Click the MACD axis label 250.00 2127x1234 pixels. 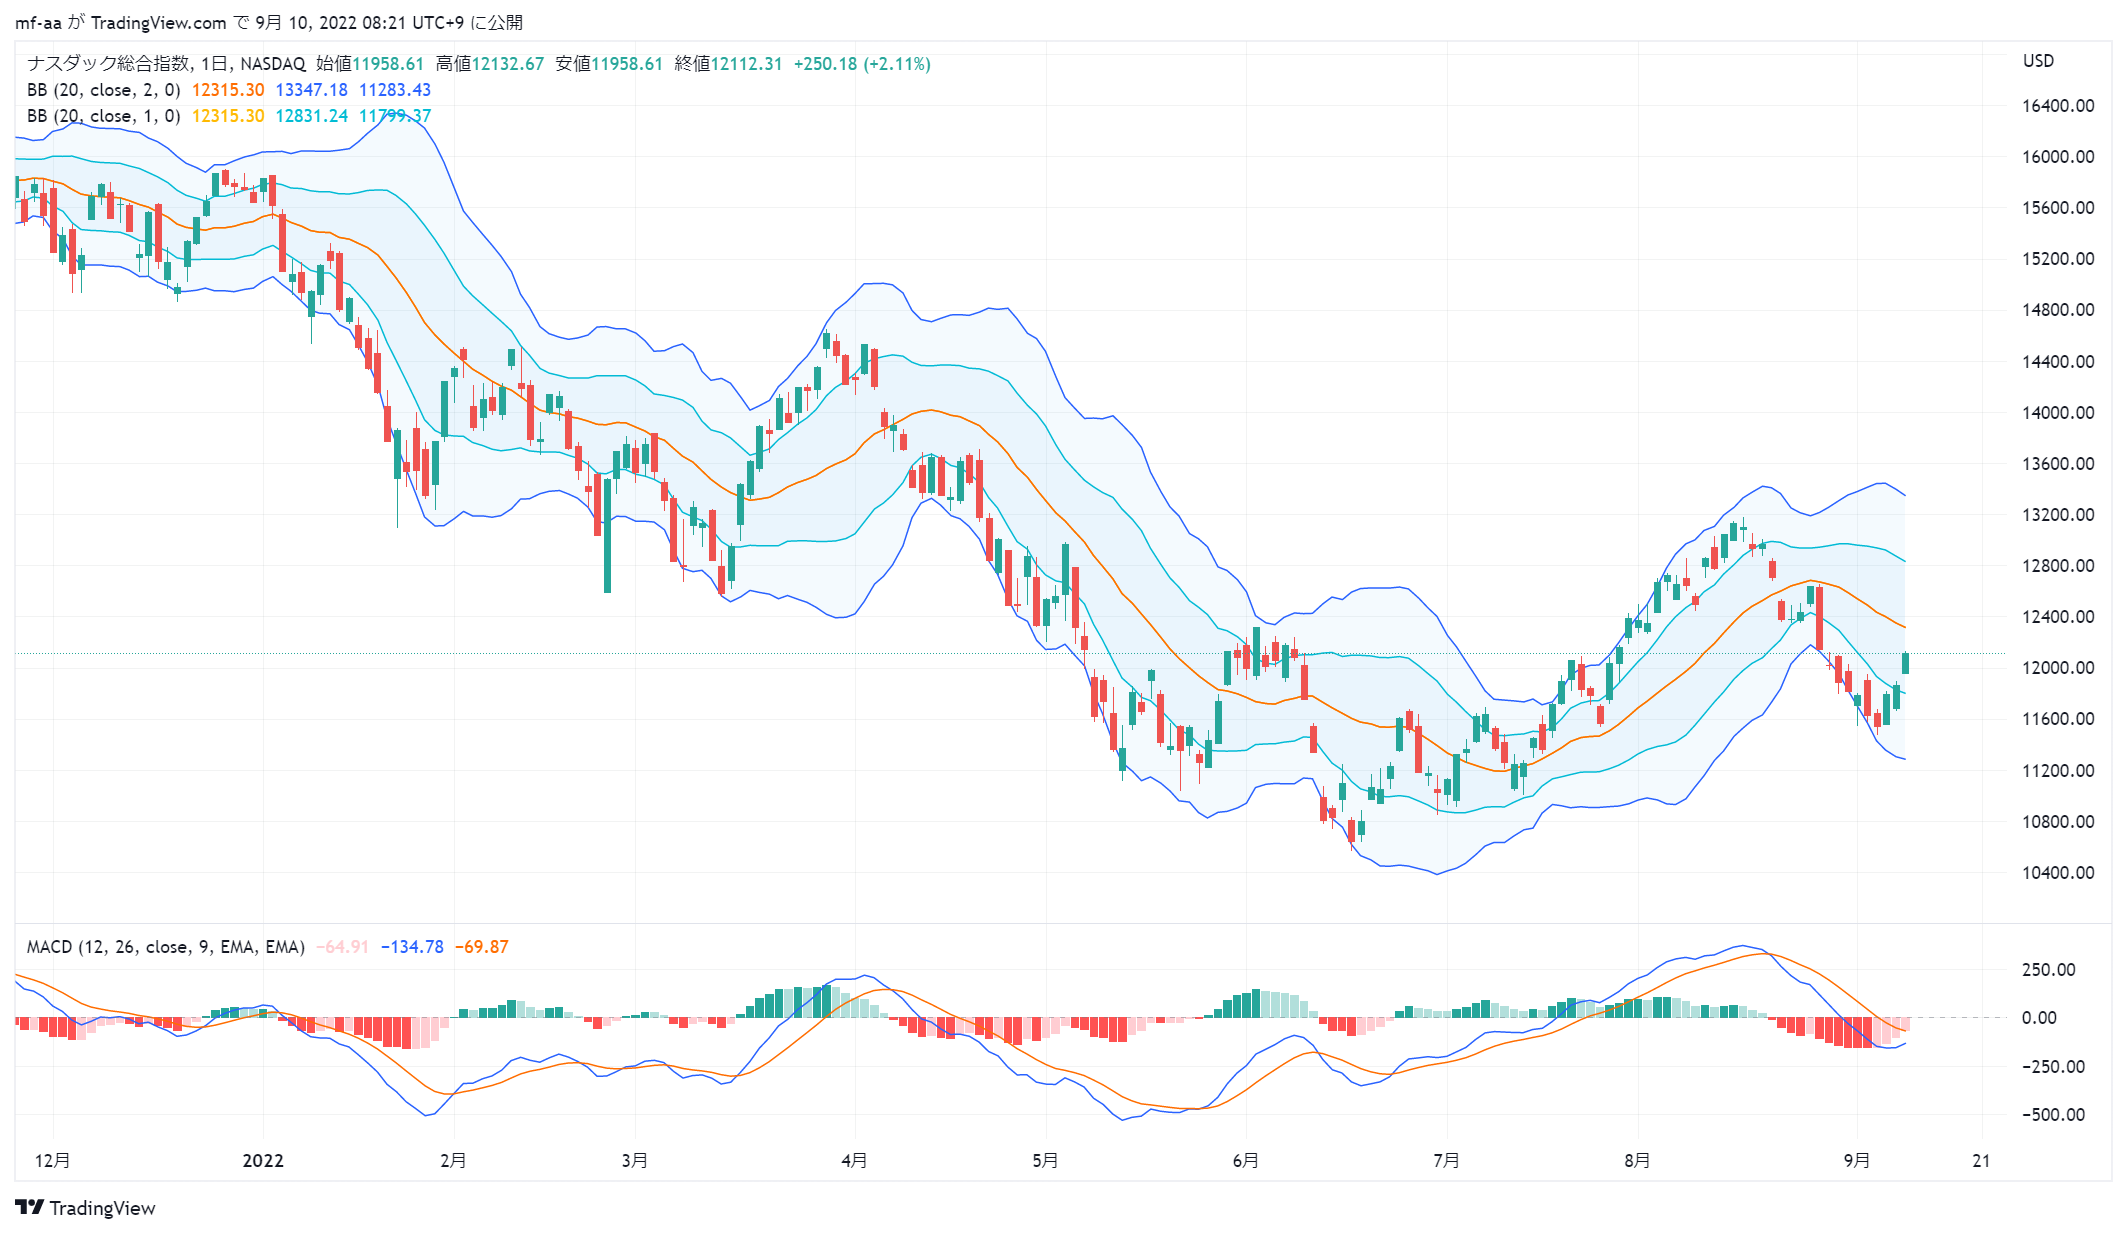coord(2048,970)
